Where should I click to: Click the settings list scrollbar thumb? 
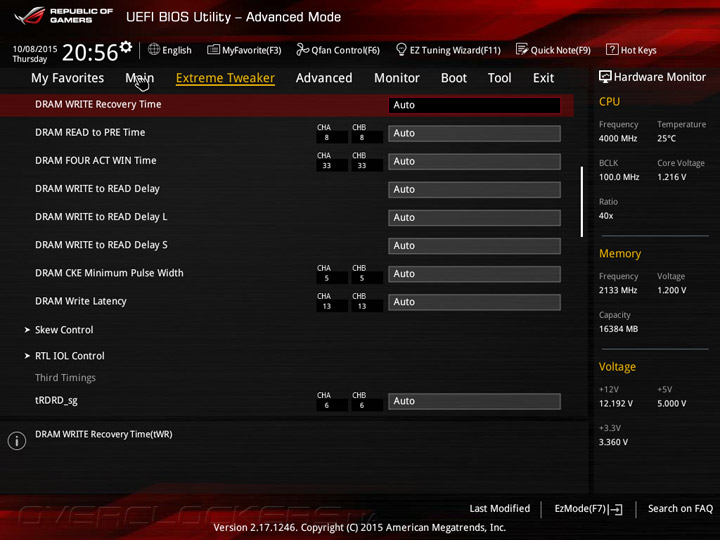tap(582, 202)
